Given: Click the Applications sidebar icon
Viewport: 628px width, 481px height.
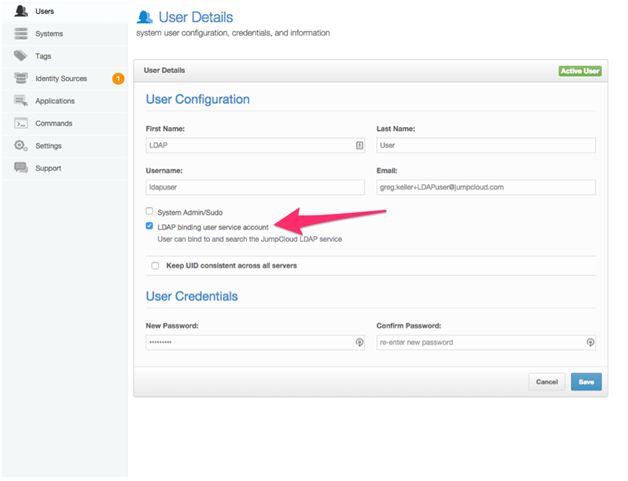Looking at the screenshot, I should 21,100.
